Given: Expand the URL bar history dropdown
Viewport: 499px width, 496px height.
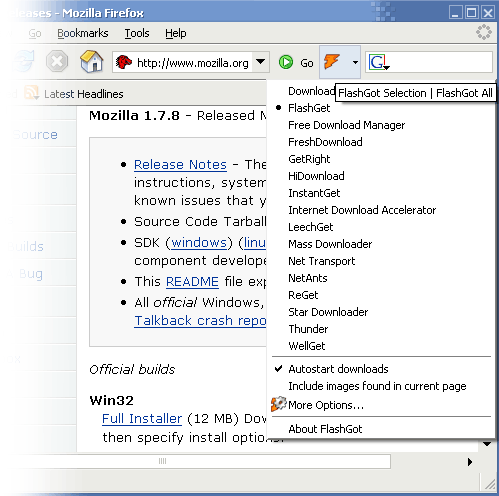Looking at the screenshot, I should point(260,62).
